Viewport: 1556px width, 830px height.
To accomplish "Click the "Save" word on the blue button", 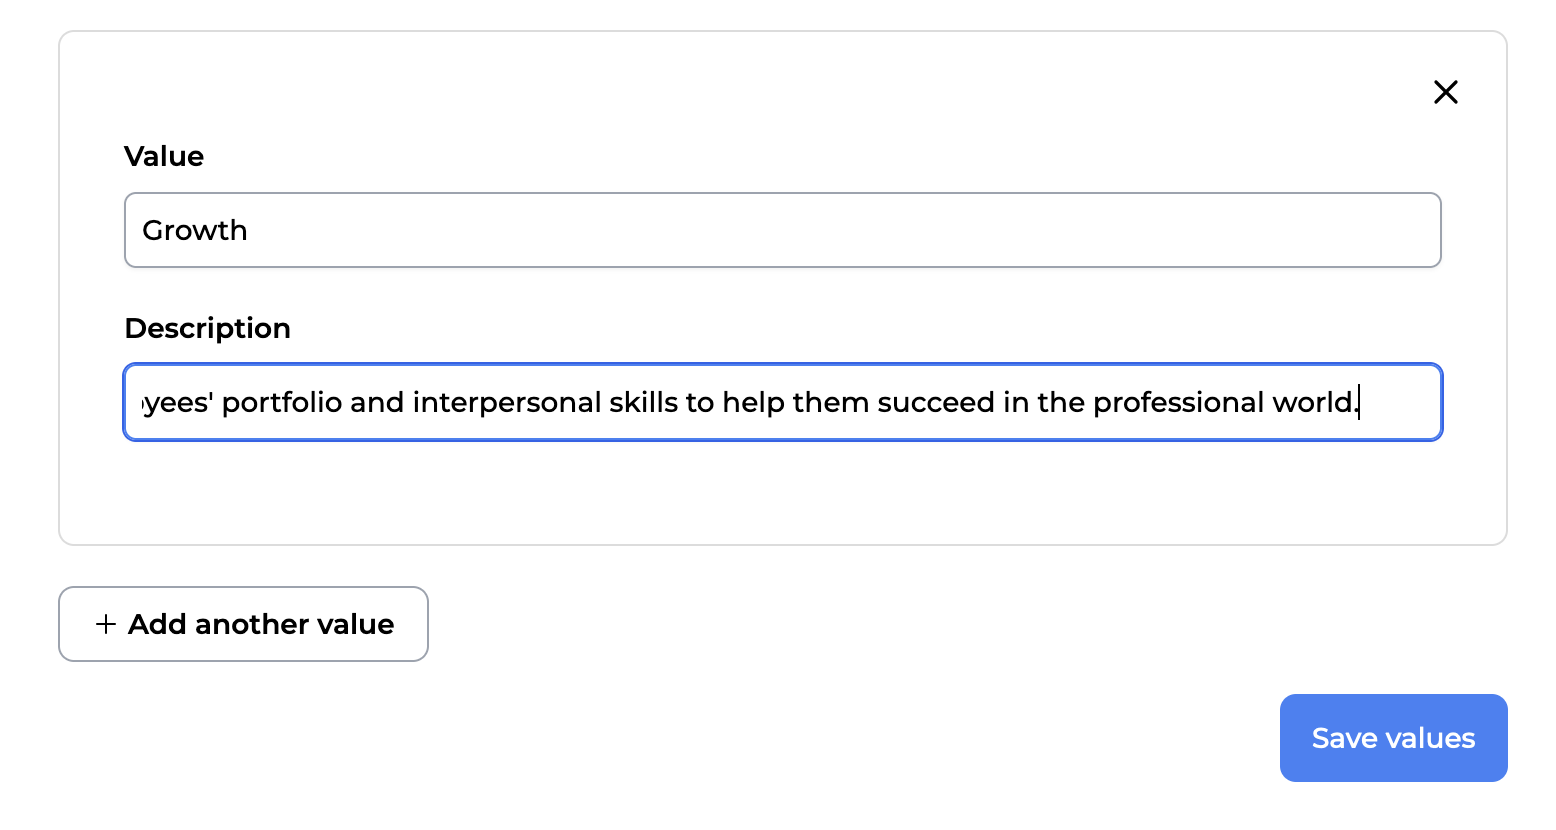I will click(x=1344, y=738).
